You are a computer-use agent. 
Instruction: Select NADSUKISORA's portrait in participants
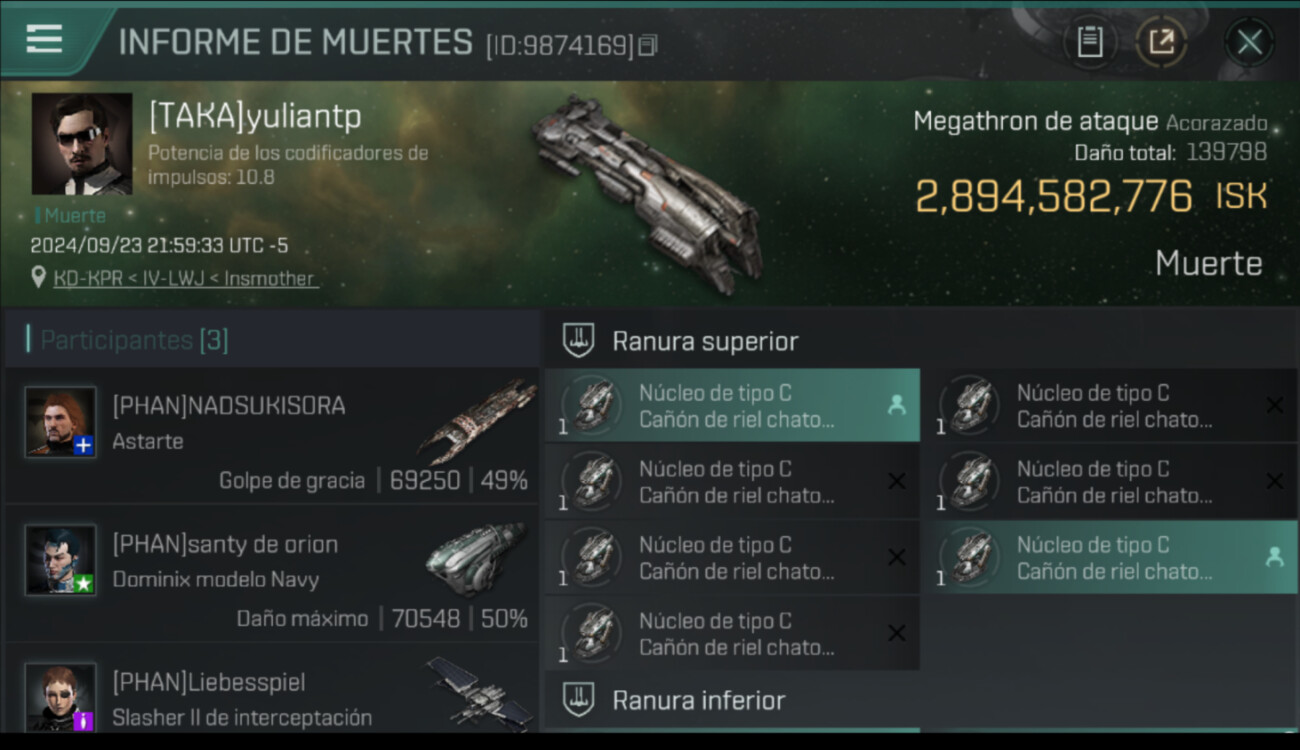pos(61,422)
